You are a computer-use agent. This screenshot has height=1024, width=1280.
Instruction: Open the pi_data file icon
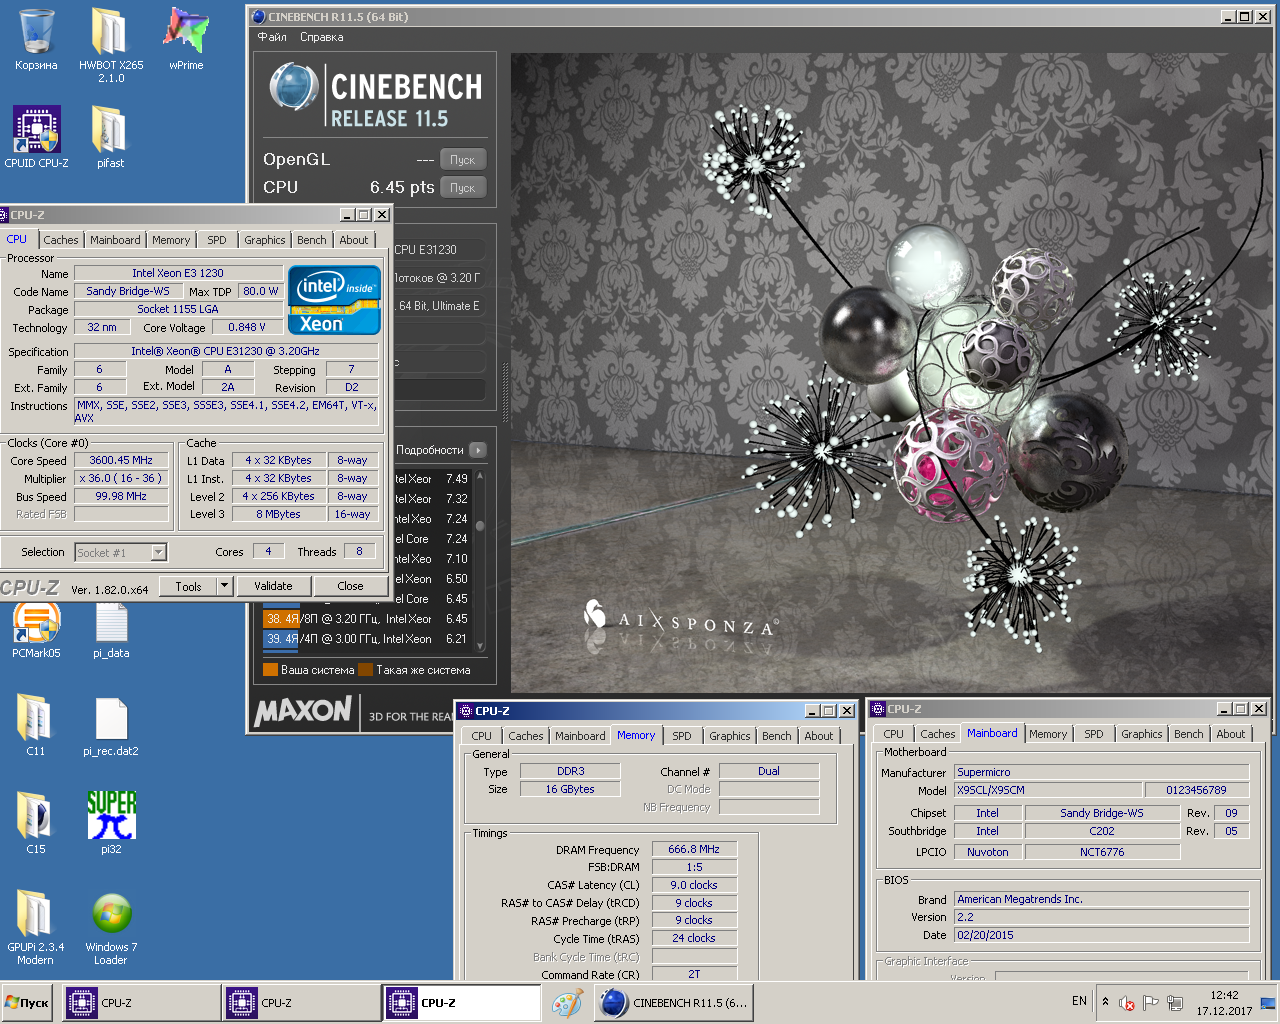pos(111,630)
